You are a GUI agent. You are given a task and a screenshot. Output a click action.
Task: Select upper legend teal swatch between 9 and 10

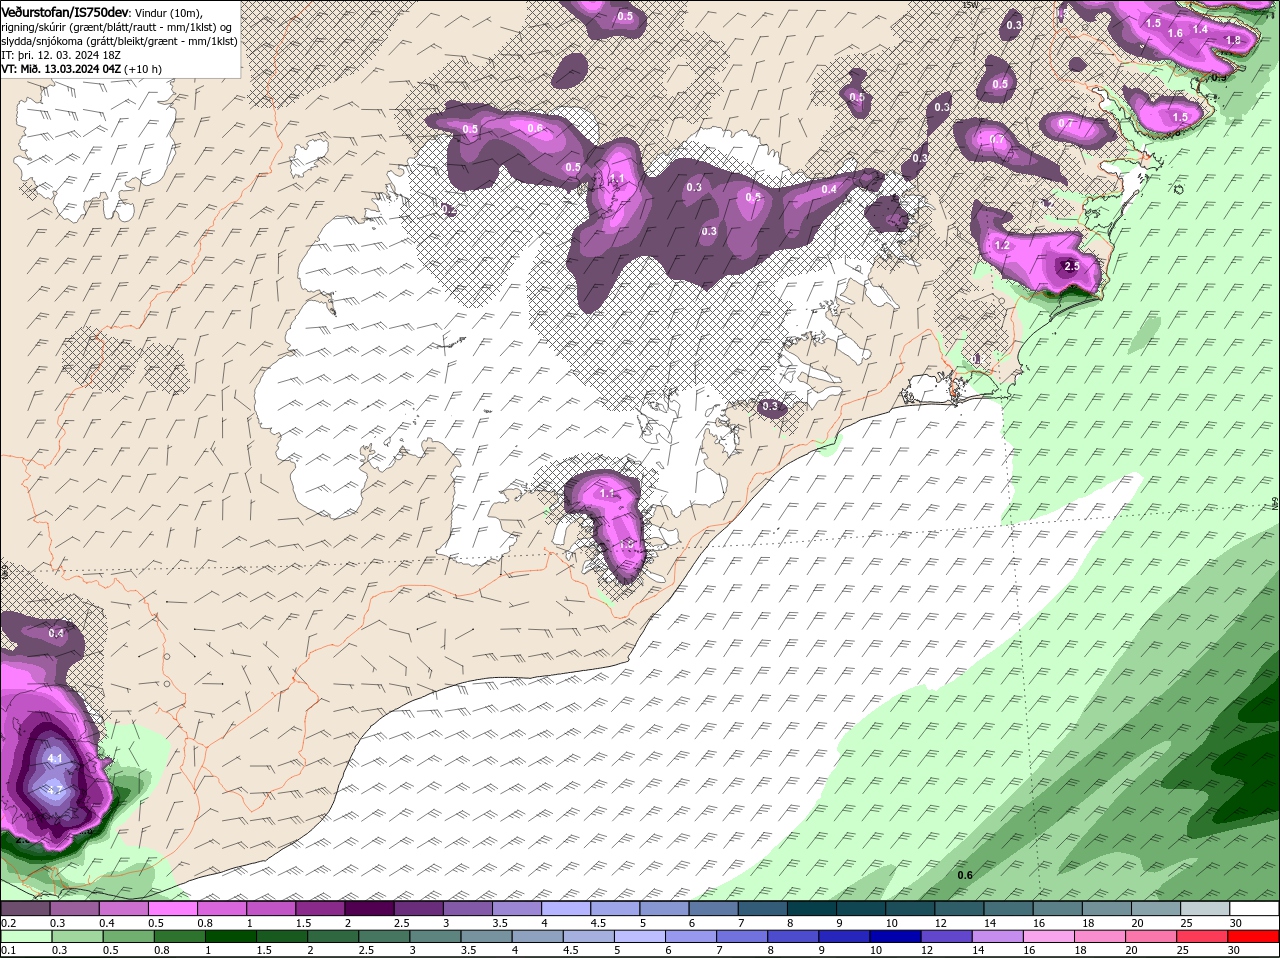(861, 908)
